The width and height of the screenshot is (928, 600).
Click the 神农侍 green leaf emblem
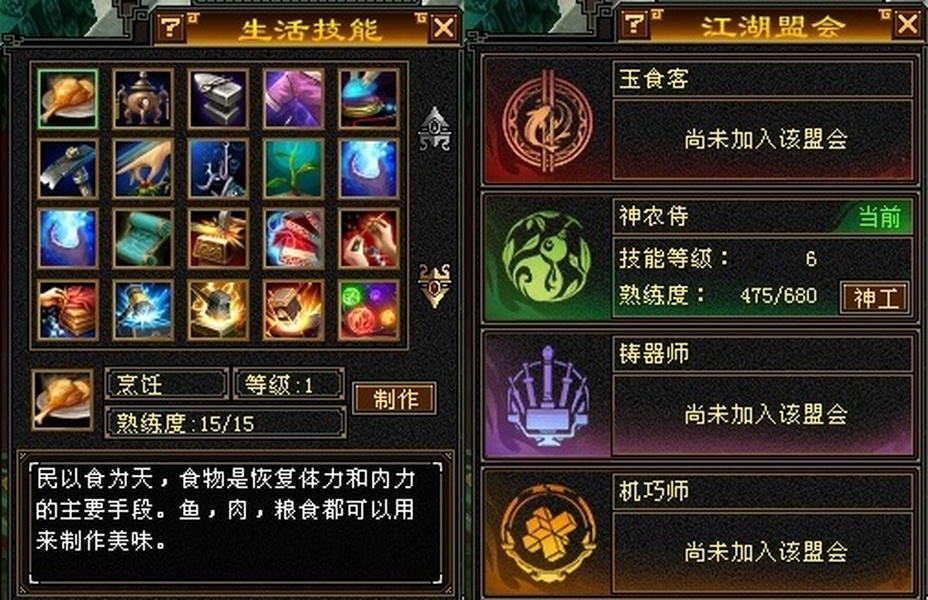(x=546, y=258)
